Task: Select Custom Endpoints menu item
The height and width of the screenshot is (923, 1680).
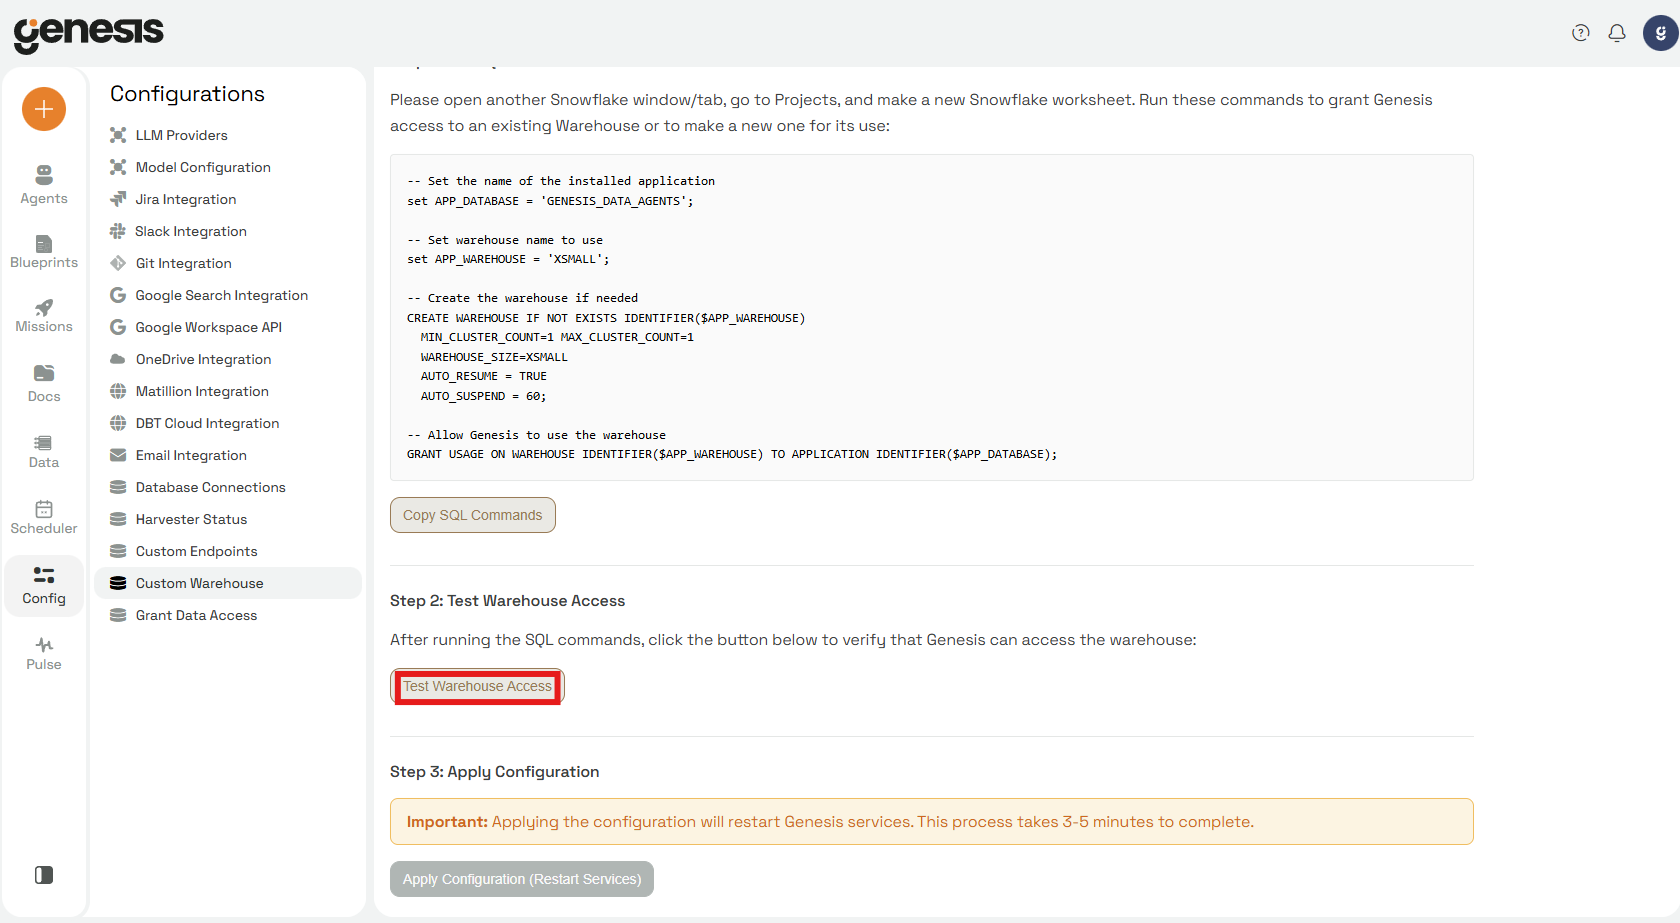Action: [228, 551]
